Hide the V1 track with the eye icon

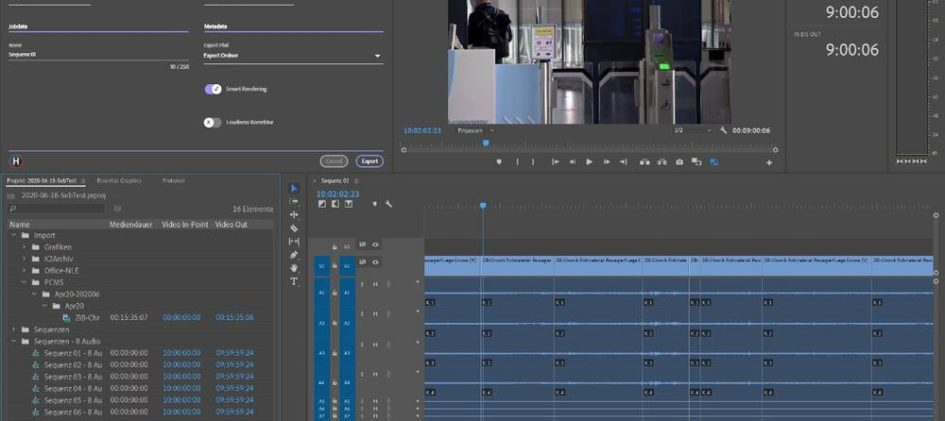375,262
